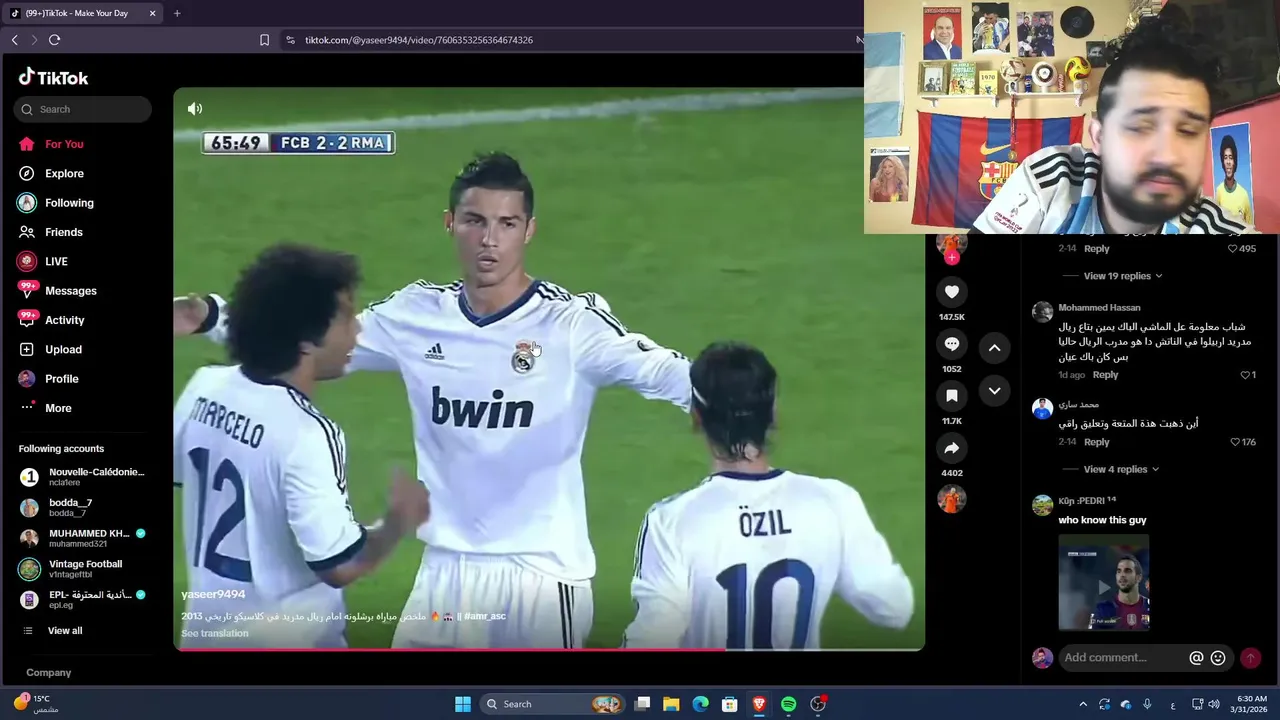Open the Windows Start menu
This screenshot has width=1280, height=720.
point(462,704)
